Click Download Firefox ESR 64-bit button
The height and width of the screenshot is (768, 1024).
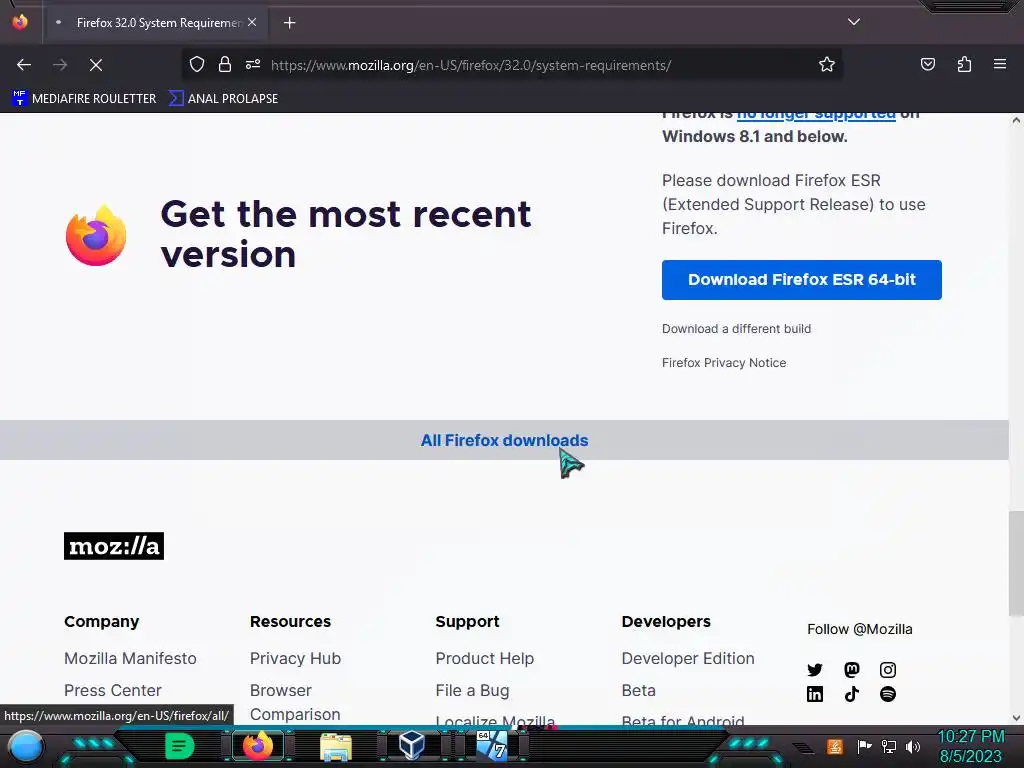pos(801,280)
